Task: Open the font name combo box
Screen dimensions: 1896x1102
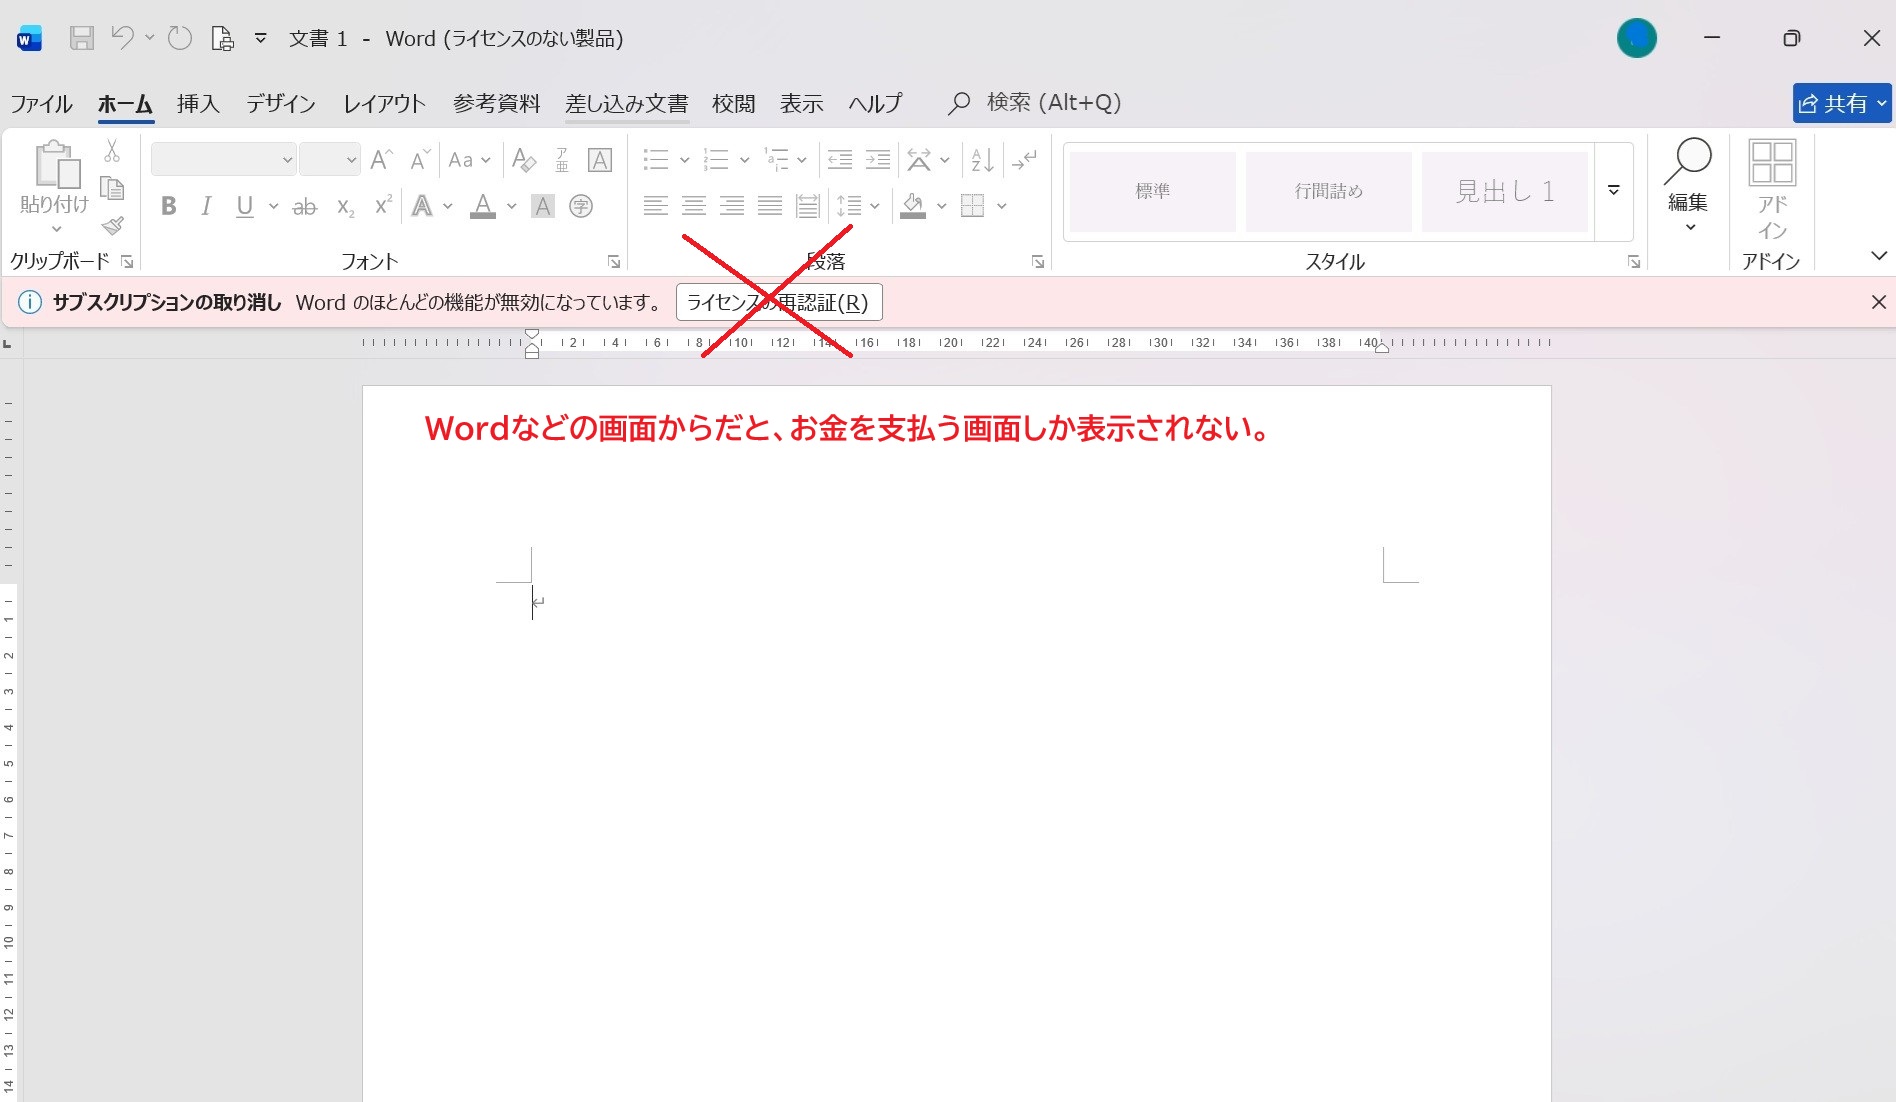Action: click(x=223, y=159)
